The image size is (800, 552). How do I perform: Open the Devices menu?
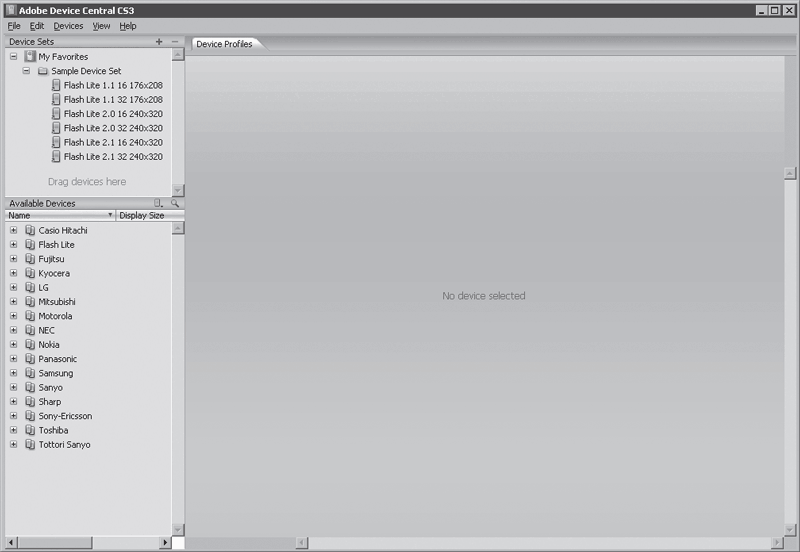68,26
